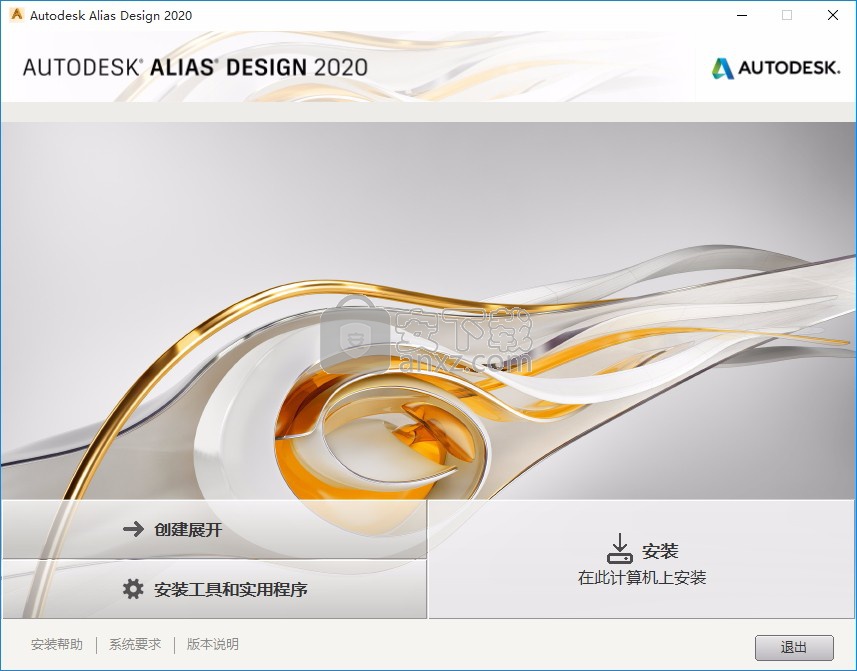Click the window title text in title bar
The width and height of the screenshot is (857, 671).
111,15
